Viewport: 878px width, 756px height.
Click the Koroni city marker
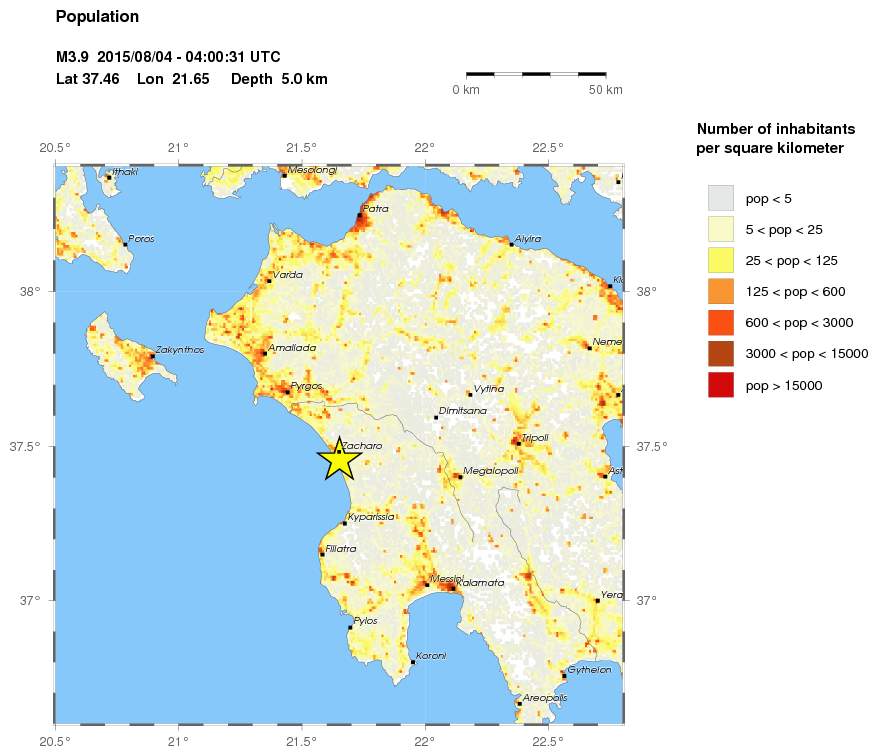coord(413,662)
